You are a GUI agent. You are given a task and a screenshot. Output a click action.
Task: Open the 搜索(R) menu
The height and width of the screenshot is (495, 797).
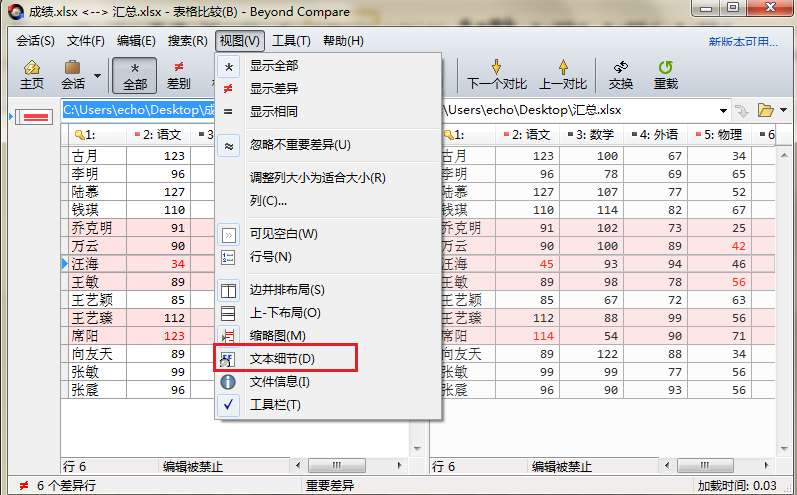point(188,41)
